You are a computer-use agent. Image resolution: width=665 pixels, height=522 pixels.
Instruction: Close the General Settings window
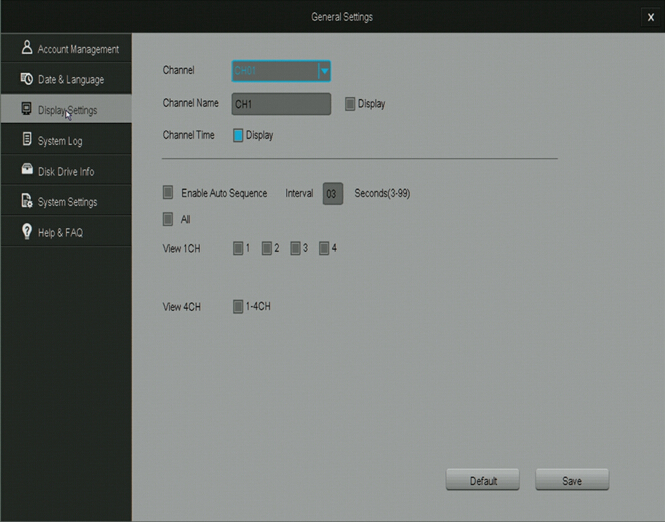click(x=651, y=17)
